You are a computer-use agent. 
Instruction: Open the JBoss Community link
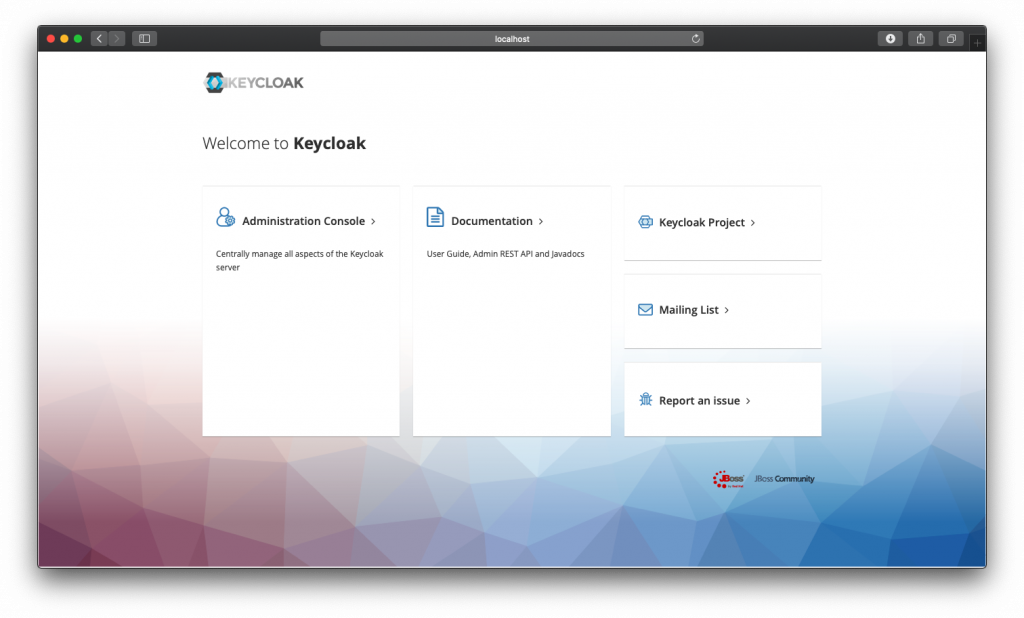[x=784, y=479]
